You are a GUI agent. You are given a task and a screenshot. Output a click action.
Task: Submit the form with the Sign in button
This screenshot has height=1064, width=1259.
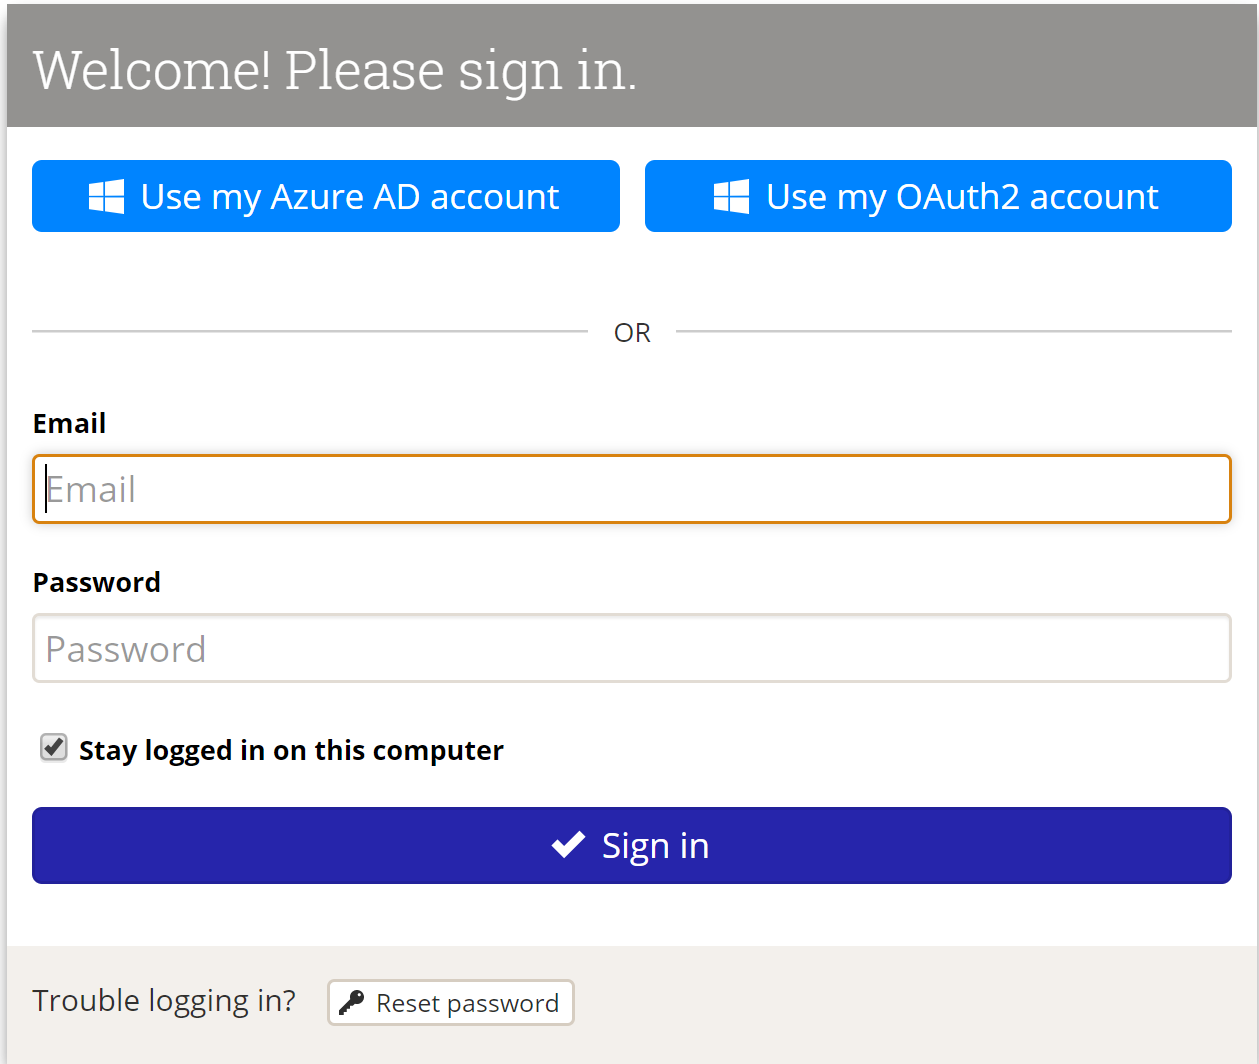632,845
